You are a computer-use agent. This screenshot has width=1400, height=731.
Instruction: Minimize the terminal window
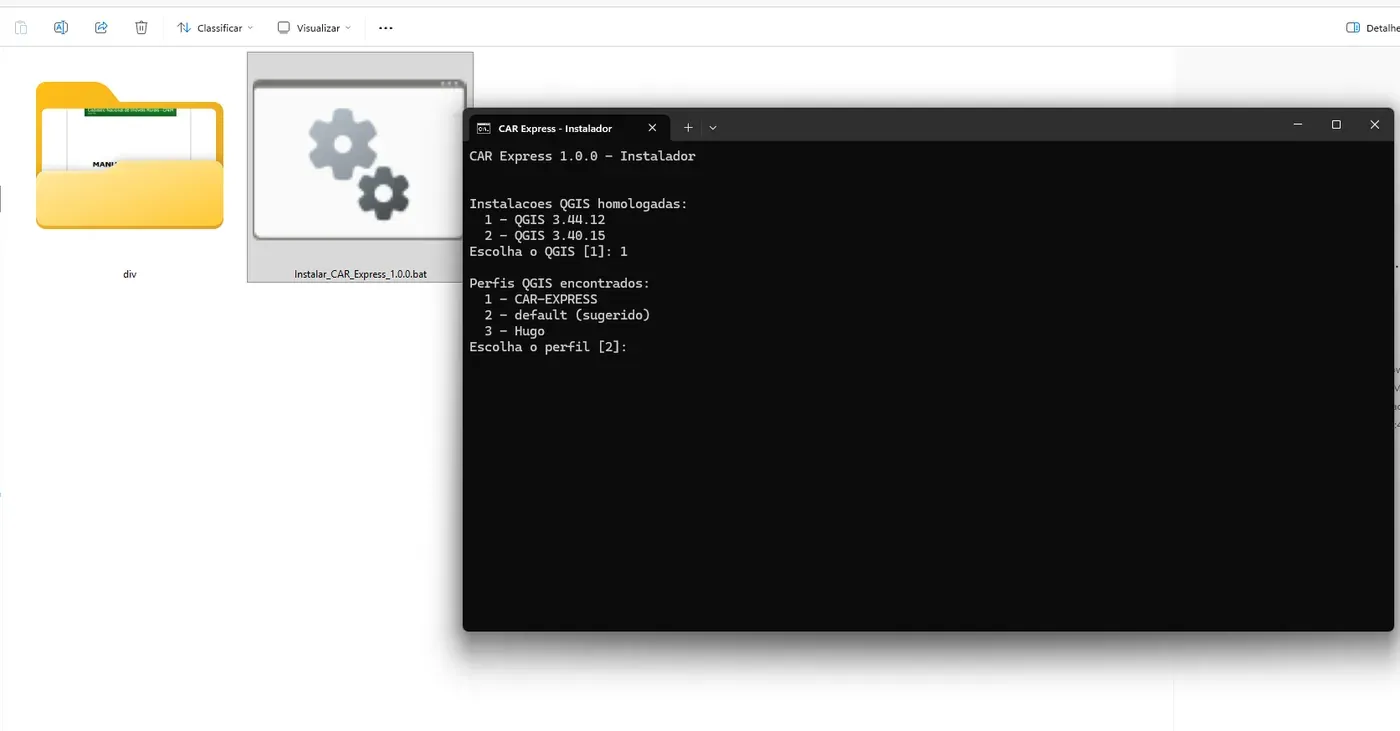pos(1298,125)
